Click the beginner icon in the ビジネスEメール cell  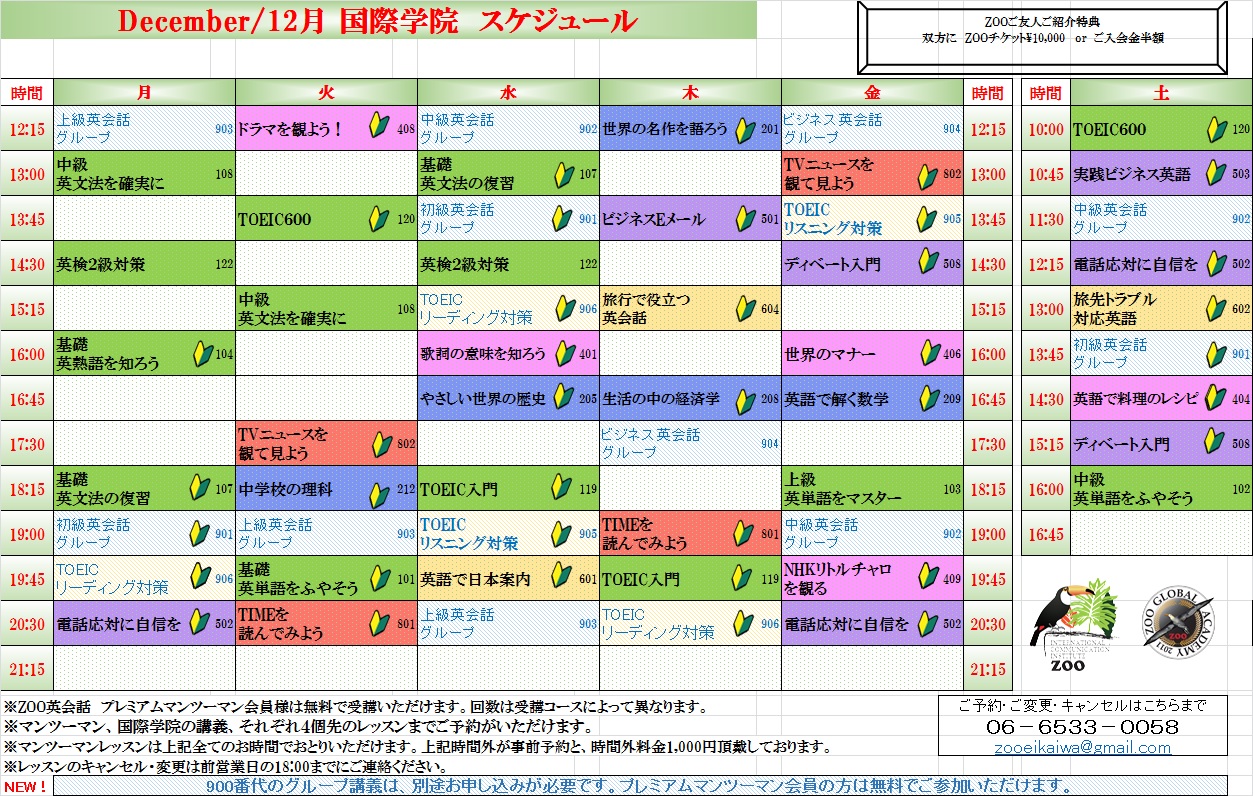click(744, 219)
